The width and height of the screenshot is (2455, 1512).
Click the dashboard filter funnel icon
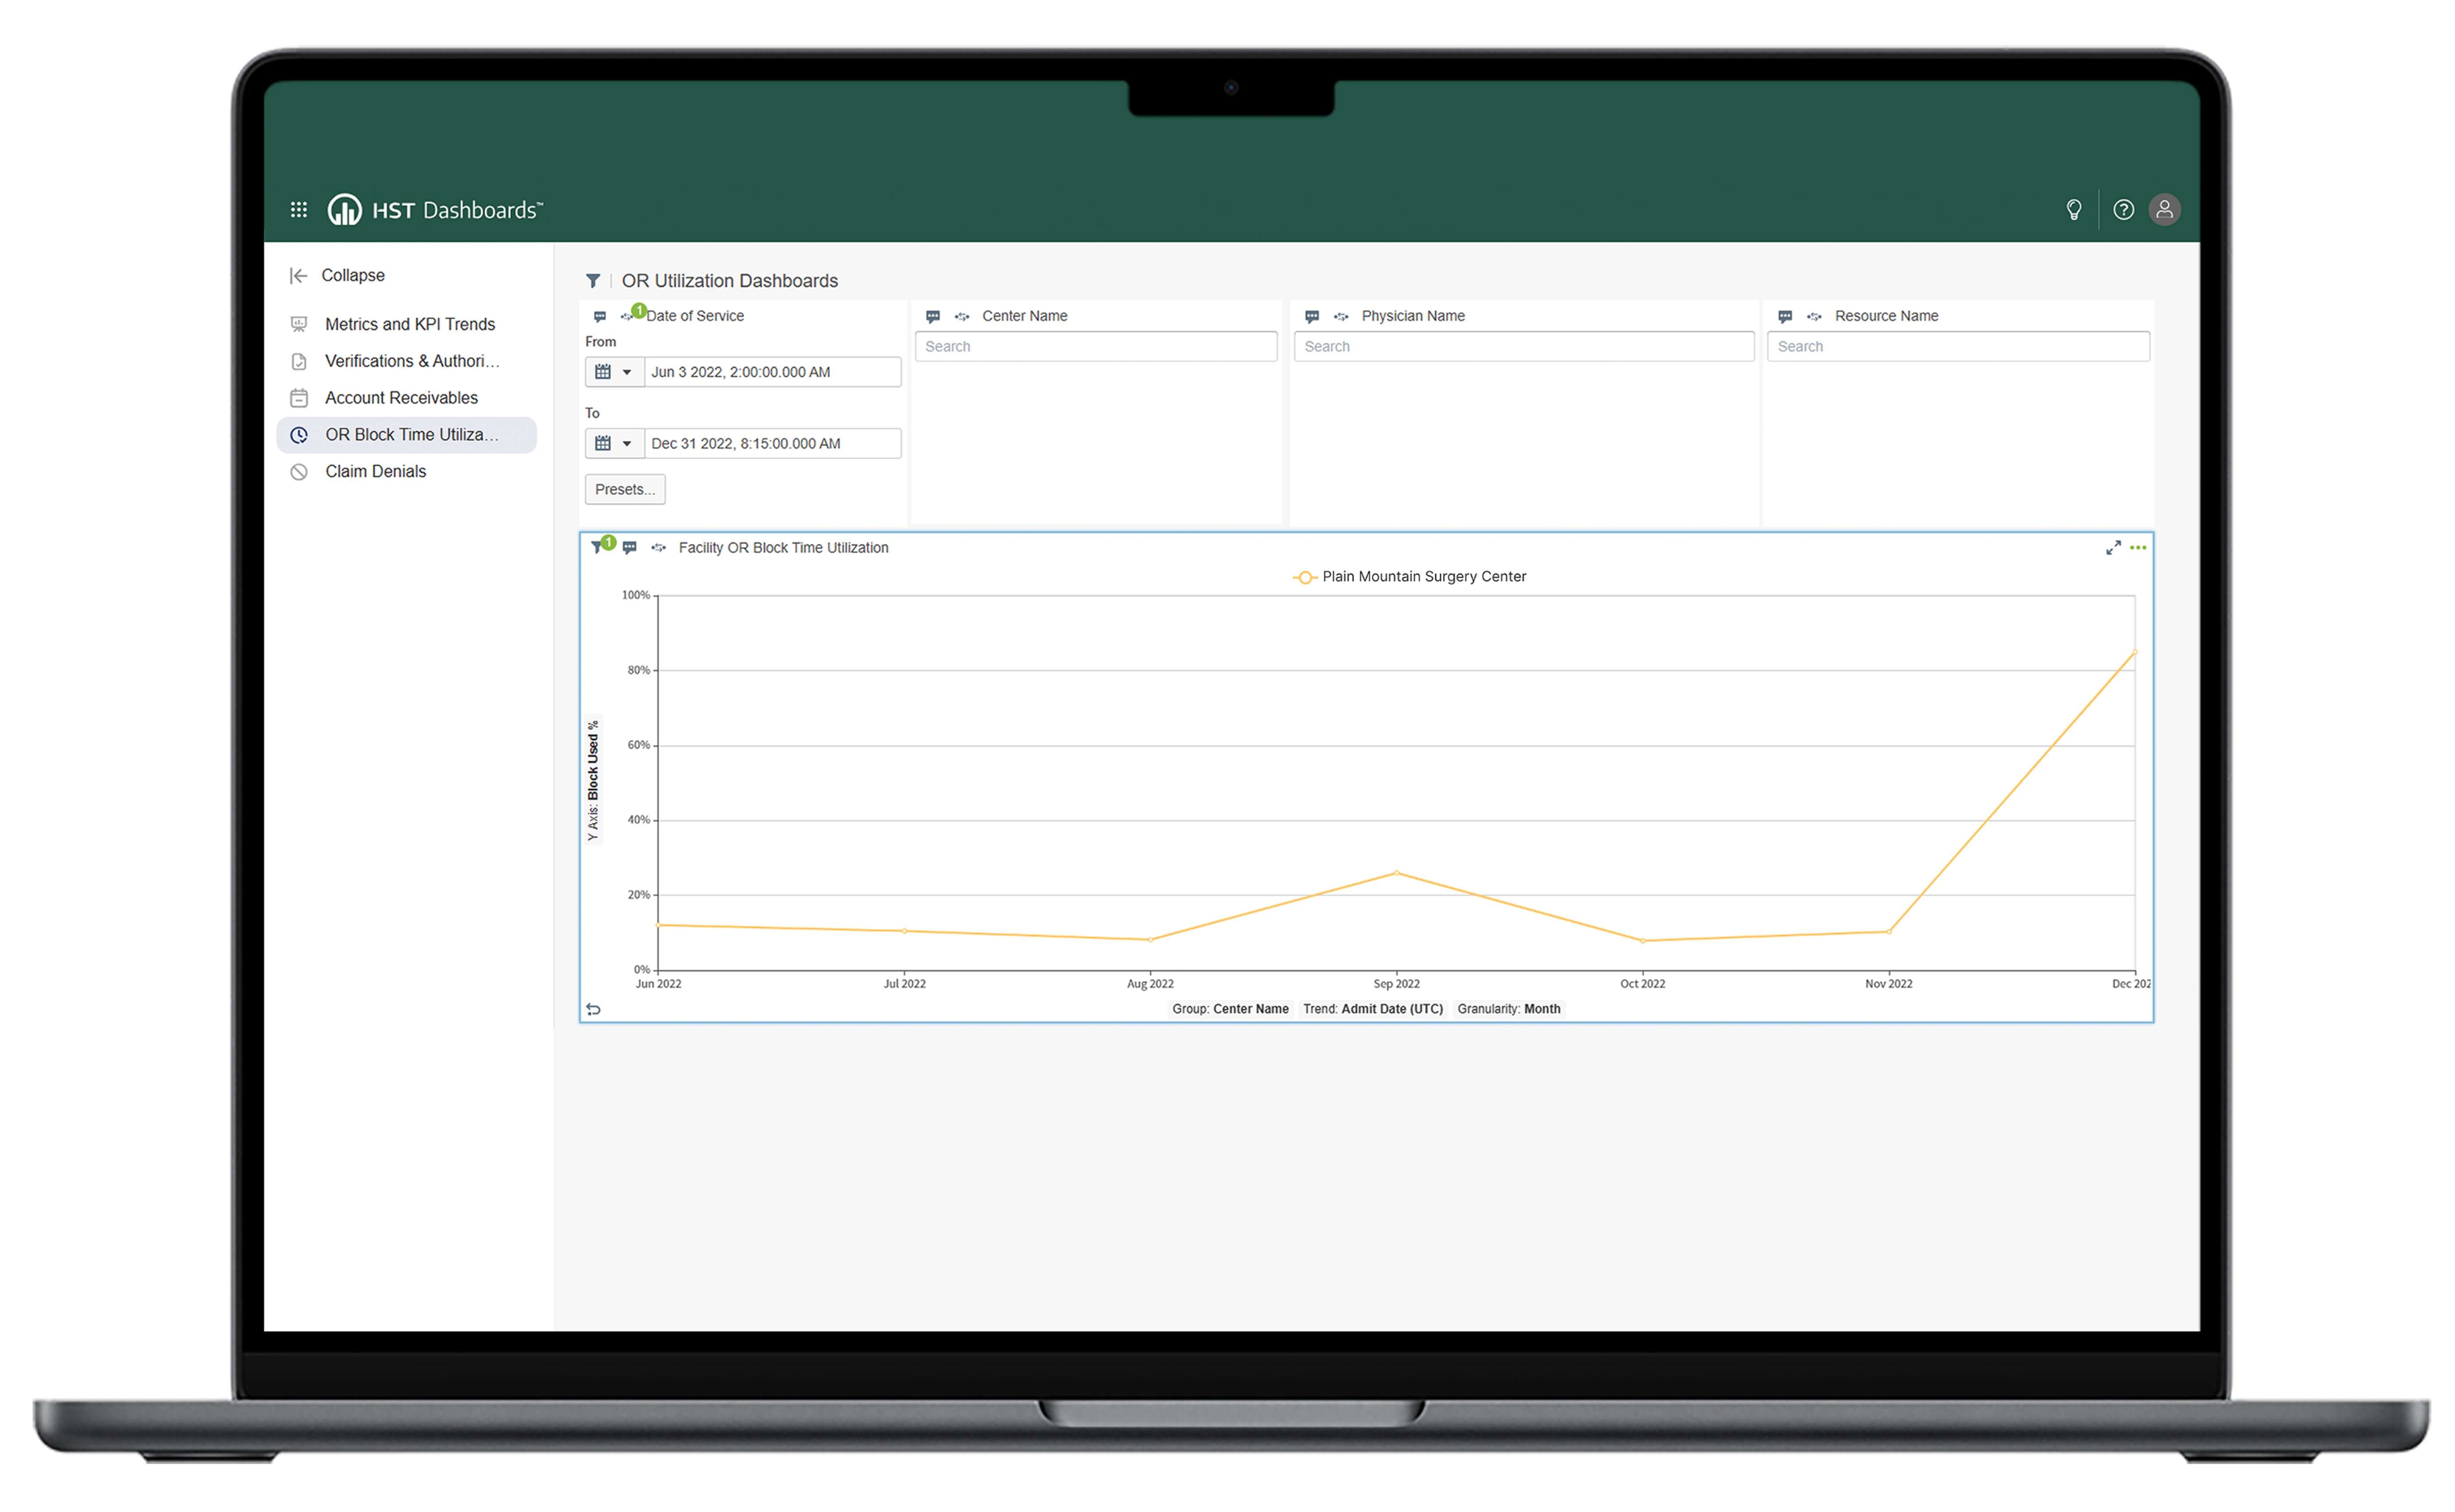pos(592,281)
